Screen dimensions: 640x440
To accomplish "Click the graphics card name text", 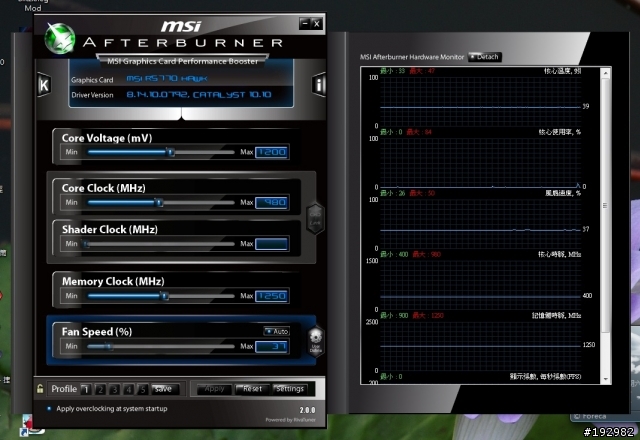I will [167, 78].
